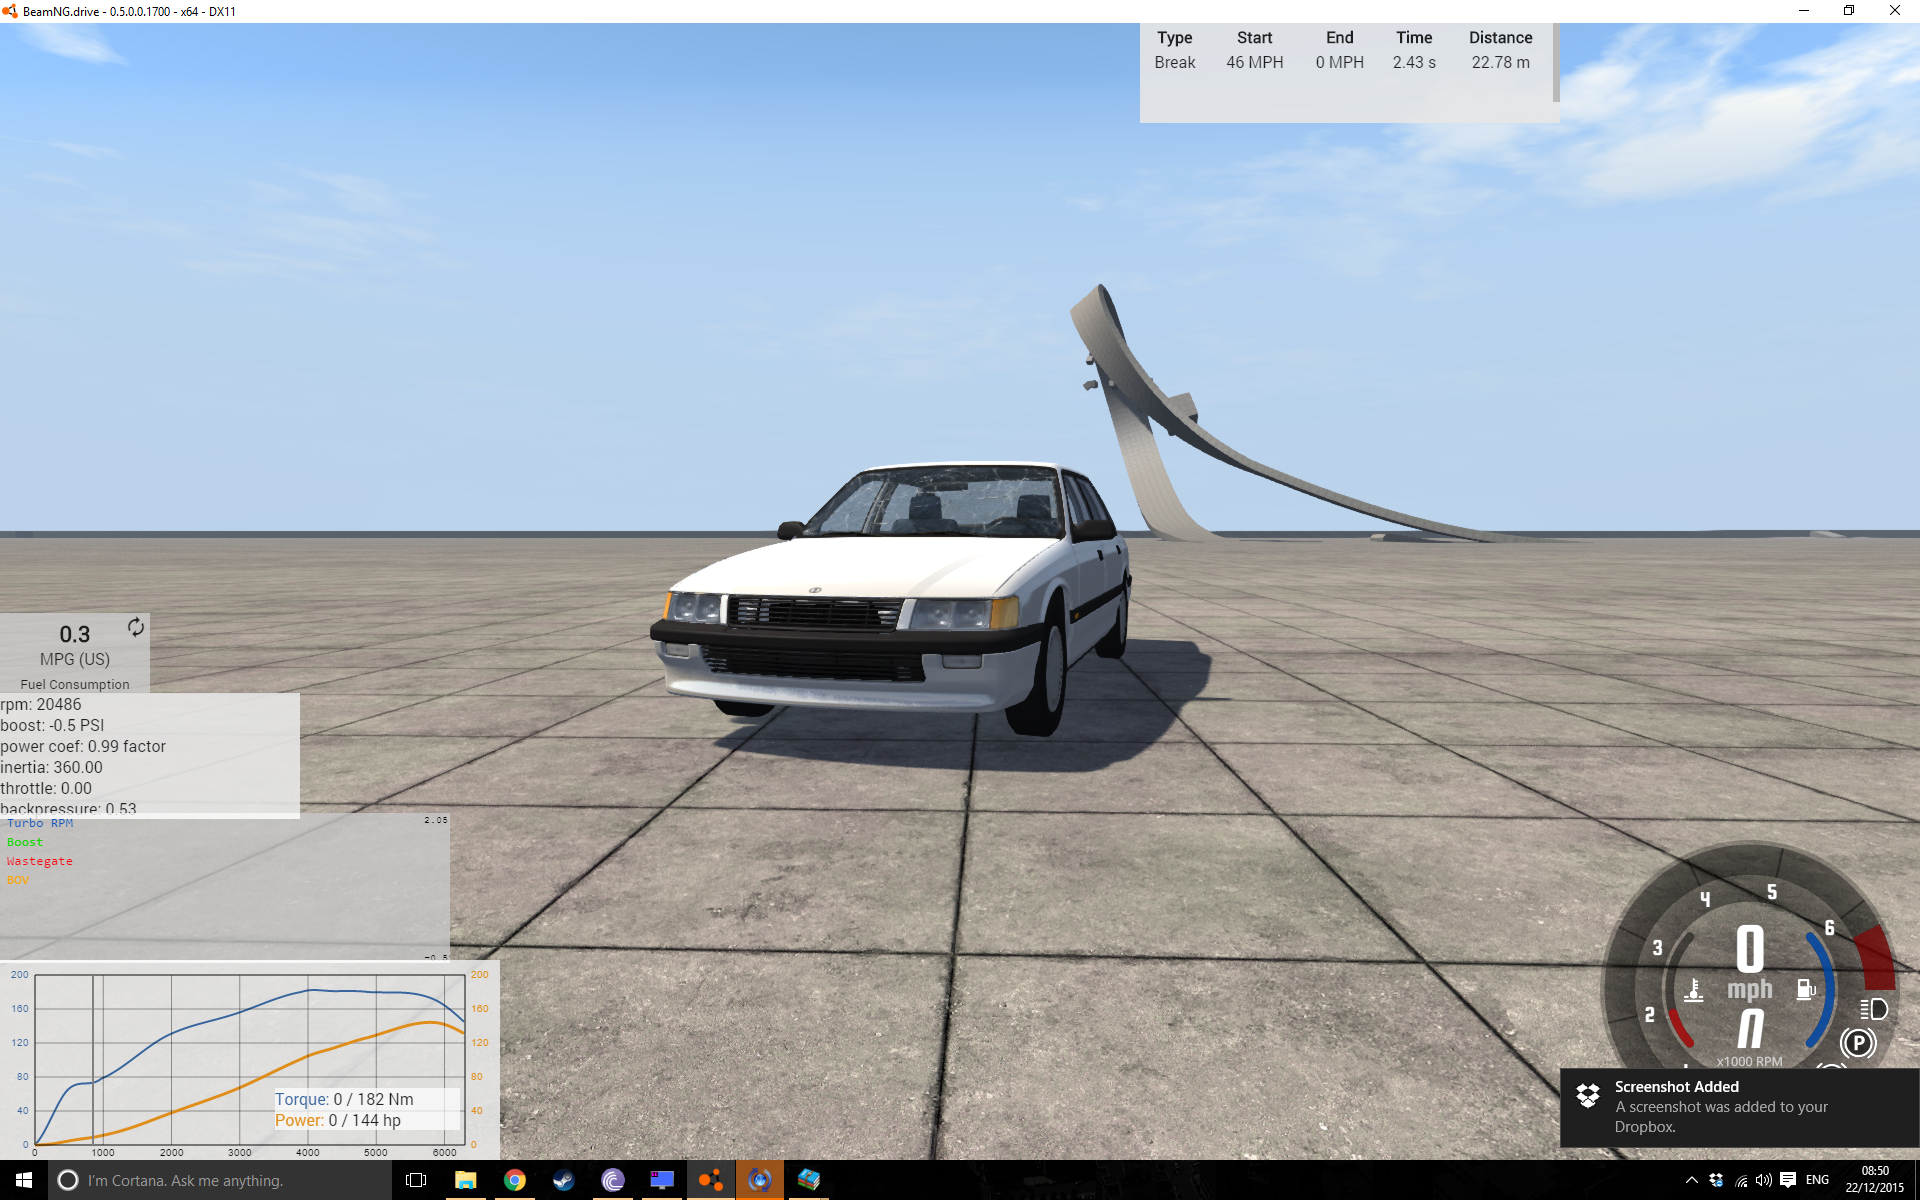Image resolution: width=1920 pixels, height=1200 pixels.
Task: Open Google Chrome from the taskbar
Action: (x=514, y=1180)
